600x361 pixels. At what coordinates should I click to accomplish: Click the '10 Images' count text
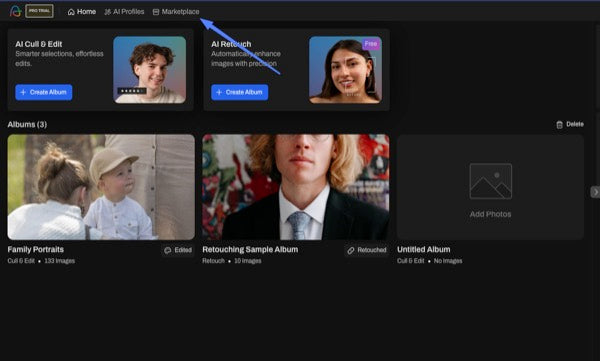(248, 261)
